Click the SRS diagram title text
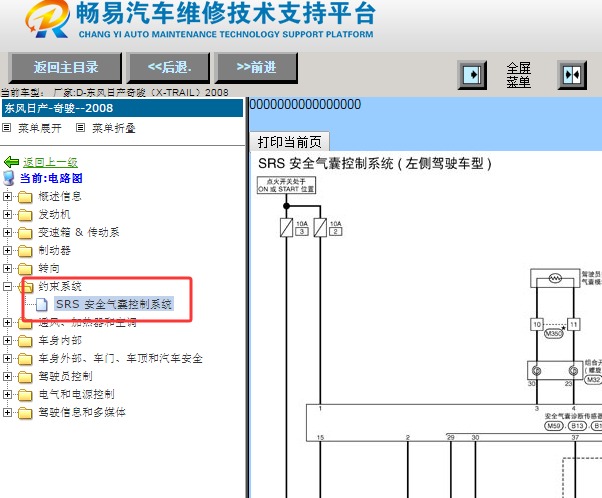The height and width of the screenshot is (498, 602). [375, 164]
